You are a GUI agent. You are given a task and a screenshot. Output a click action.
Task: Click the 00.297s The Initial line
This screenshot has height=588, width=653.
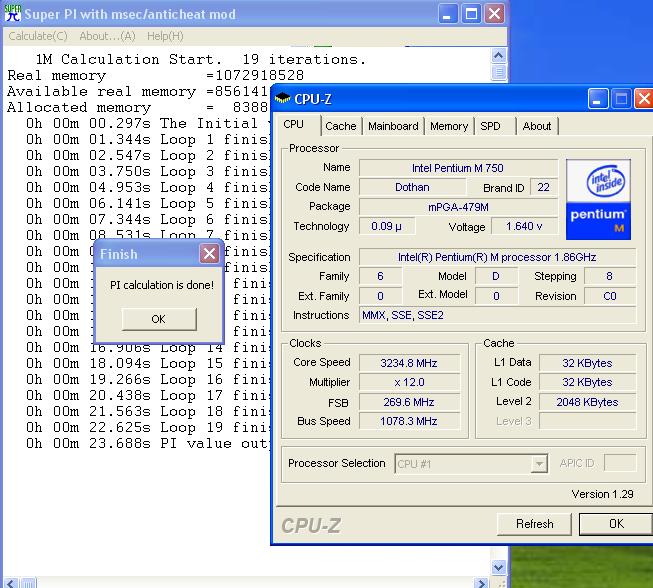click(147, 123)
